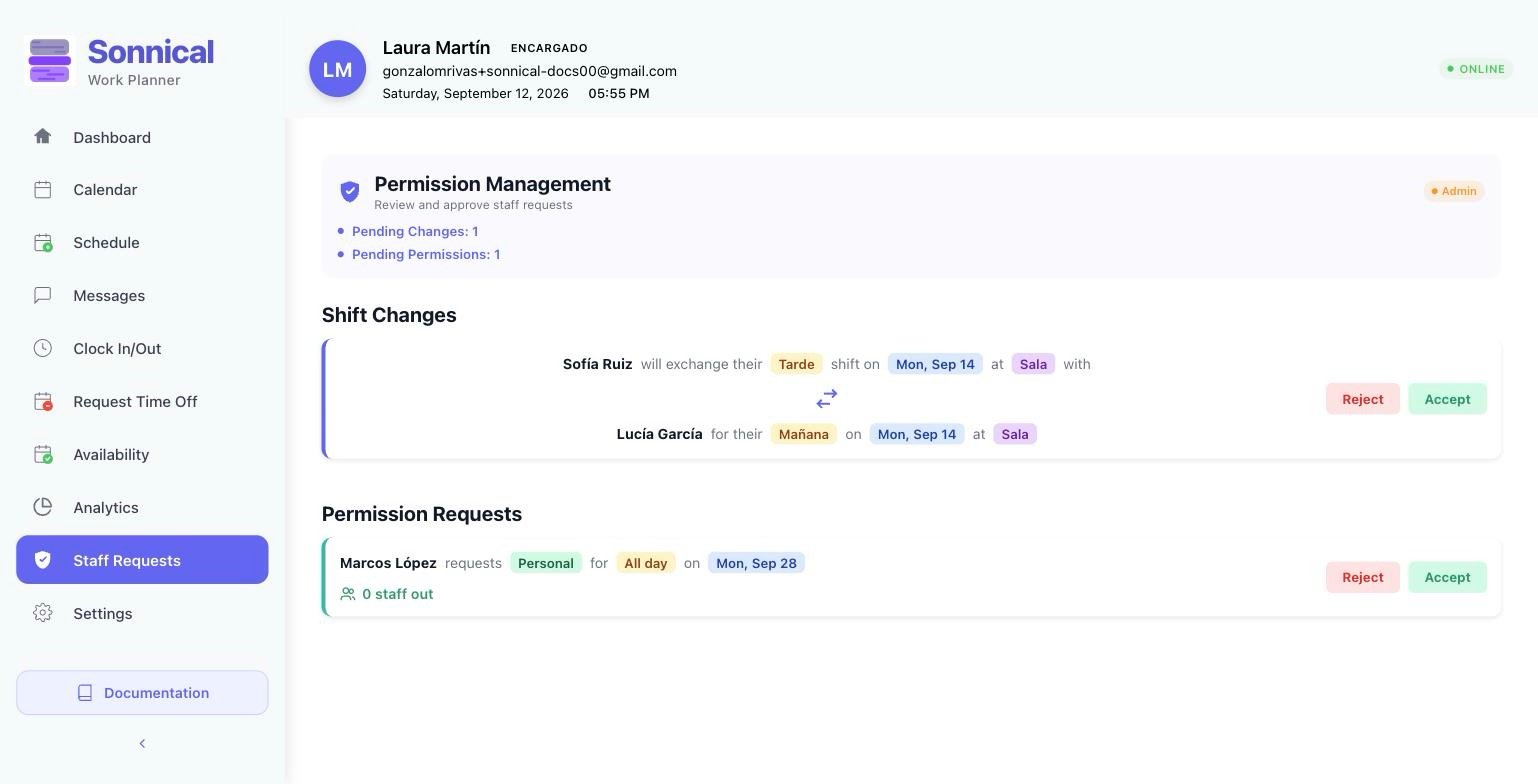Click the Calendar icon in sidebar

(42, 189)
